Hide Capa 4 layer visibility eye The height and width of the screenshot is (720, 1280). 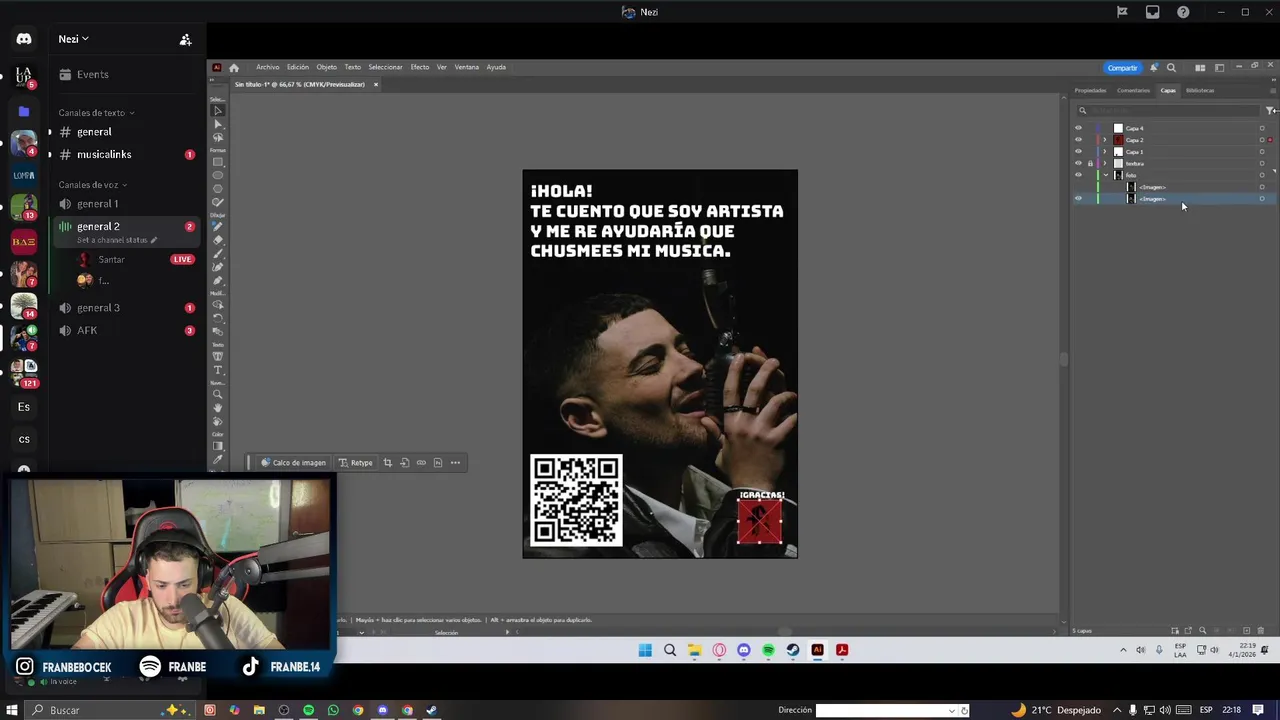click(1078, 128)
